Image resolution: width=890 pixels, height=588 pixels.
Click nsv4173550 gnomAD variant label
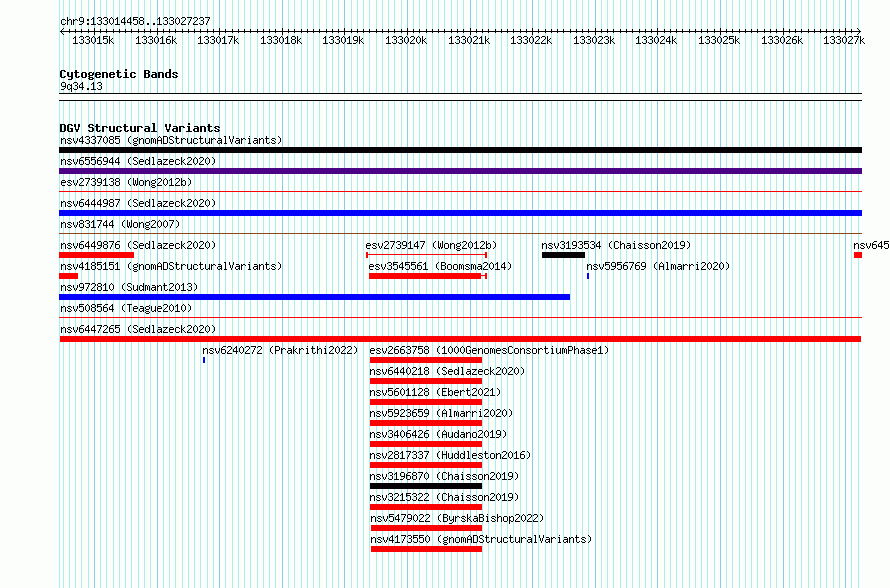point(481,539)
